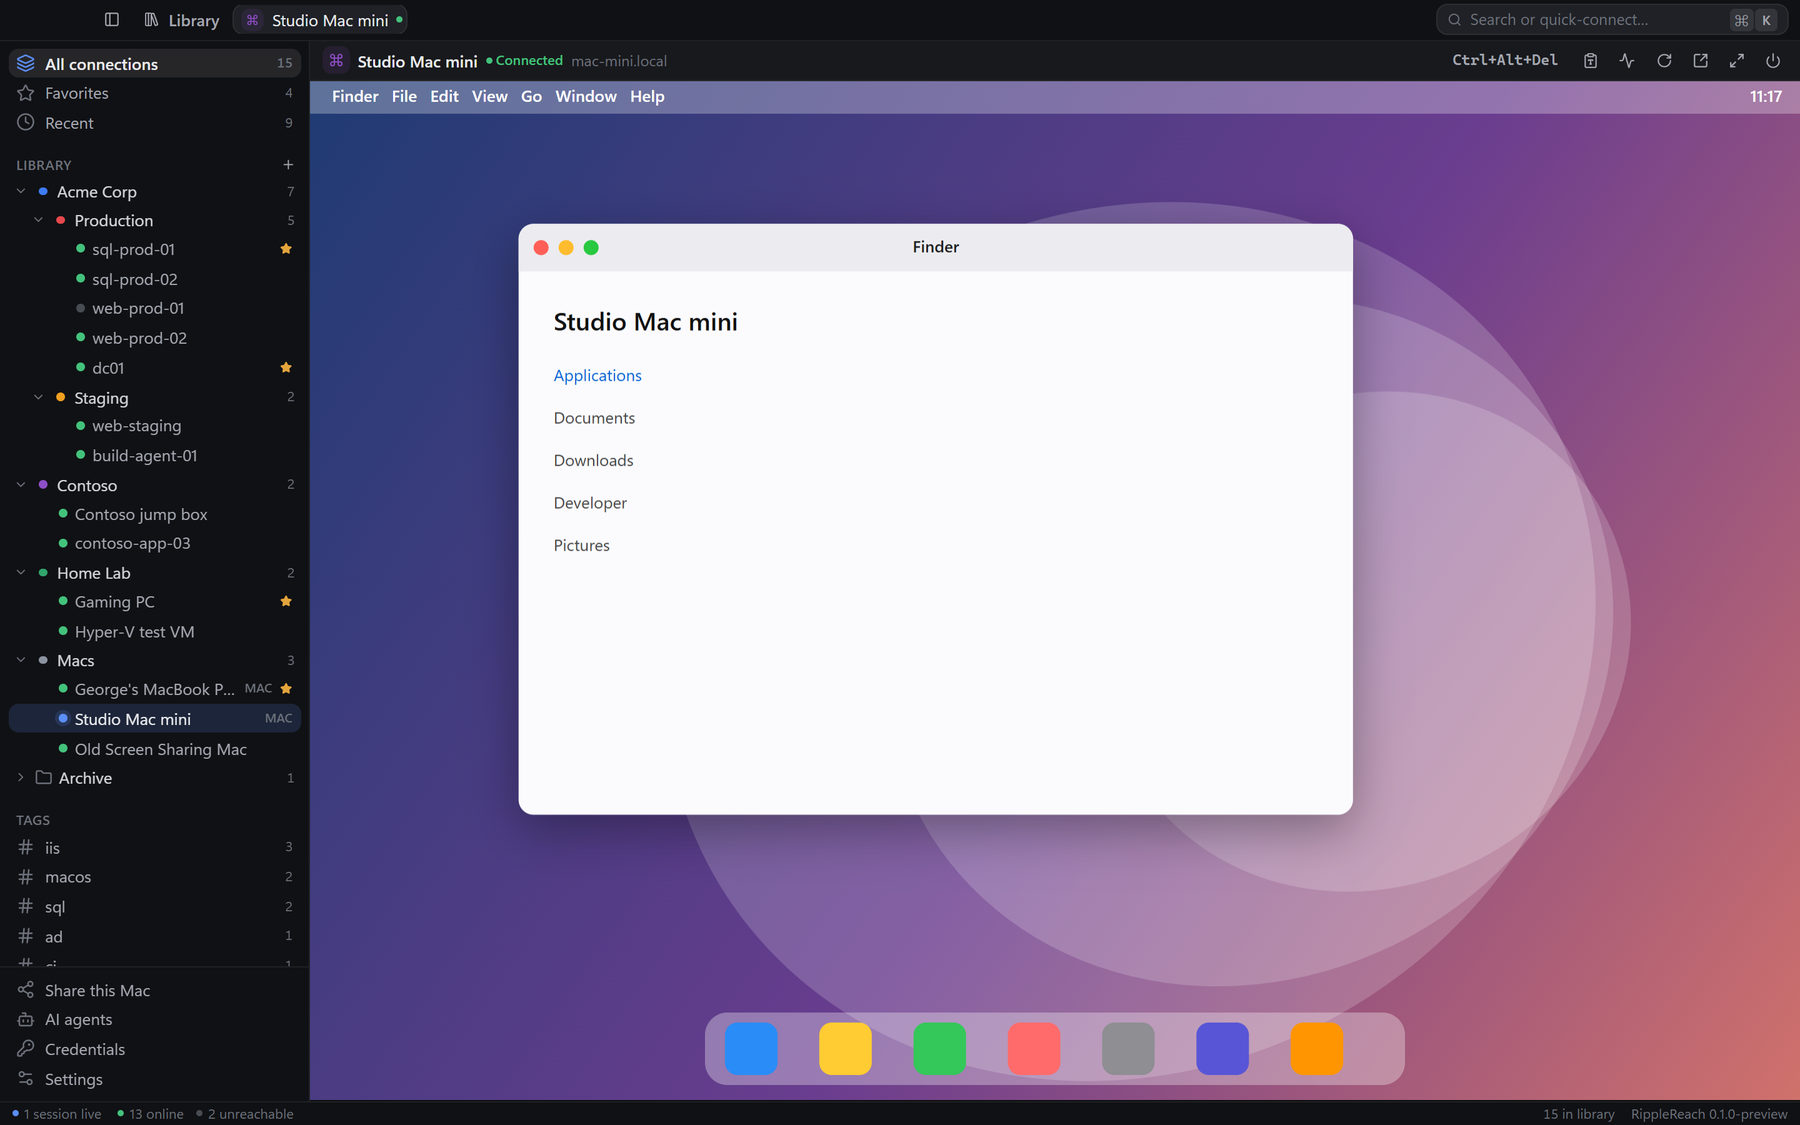Unfavorite Gaming PC using its star

(286, 602)
